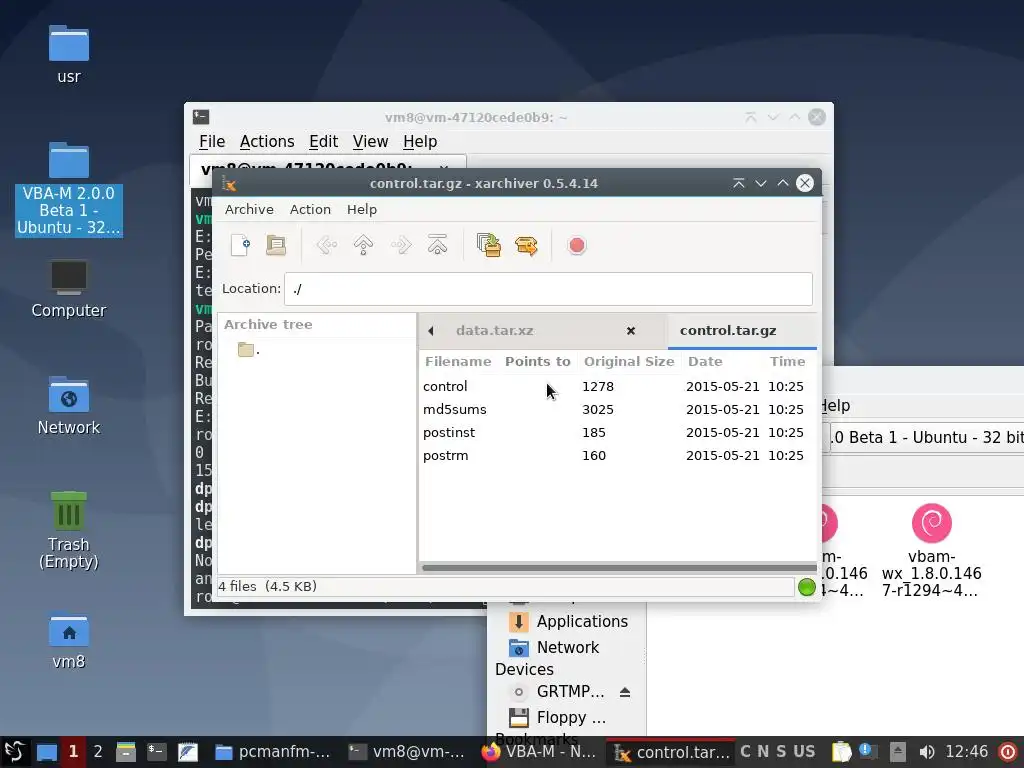The image size is (1024, 768).
Task: Sort by the Points to column header
Action: pos(537,361)
